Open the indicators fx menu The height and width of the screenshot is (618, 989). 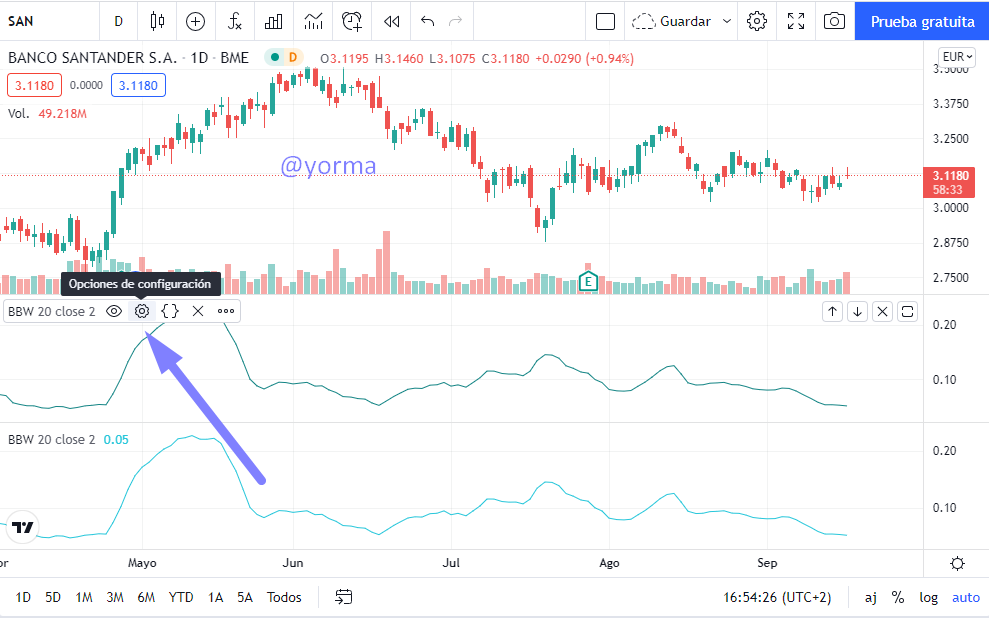tap(235, 21)
